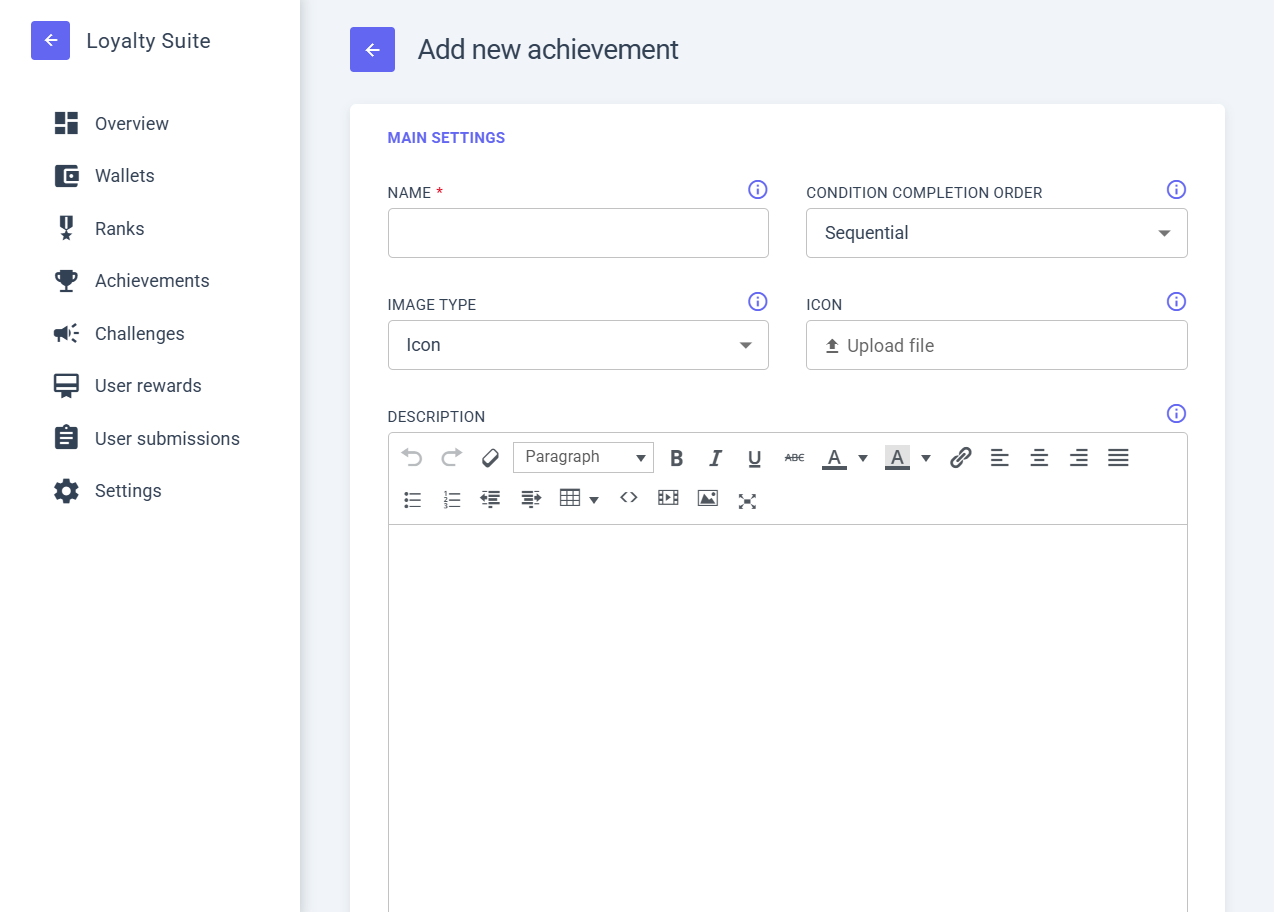The height and width of the screenshot is (912, 1274).
Task: Insert a bulleted list
Action: click(412, 499)
